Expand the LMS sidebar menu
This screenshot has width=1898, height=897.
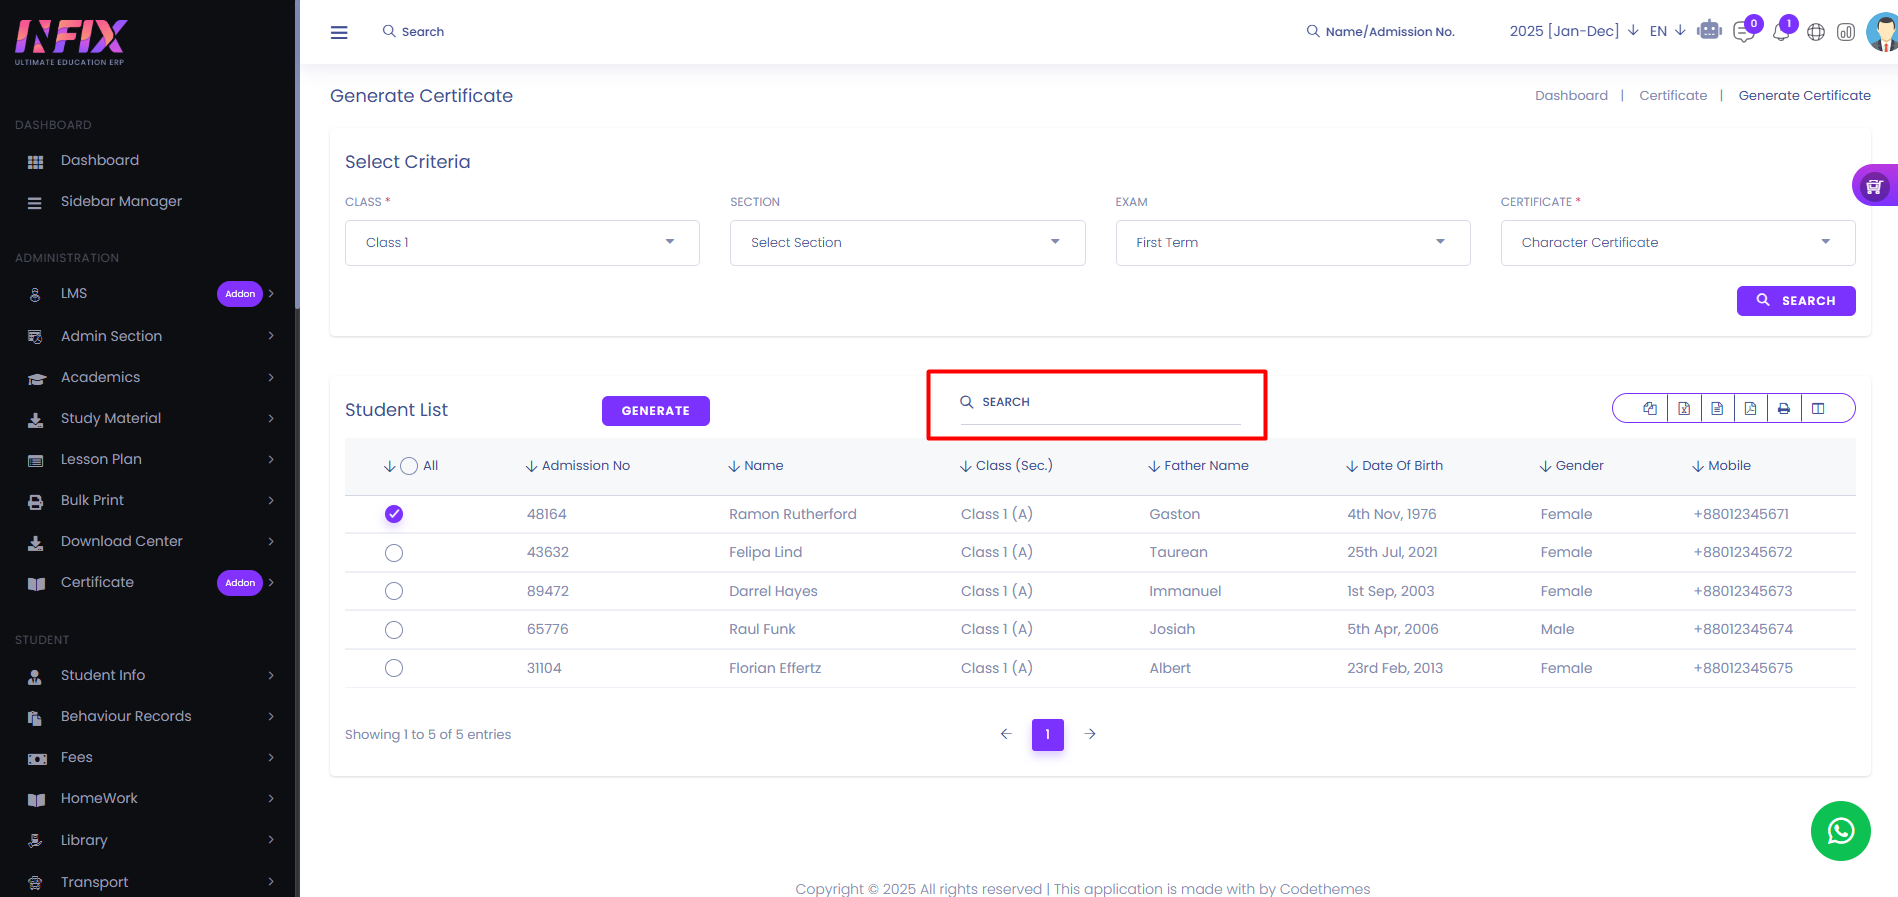click(148, 294)
